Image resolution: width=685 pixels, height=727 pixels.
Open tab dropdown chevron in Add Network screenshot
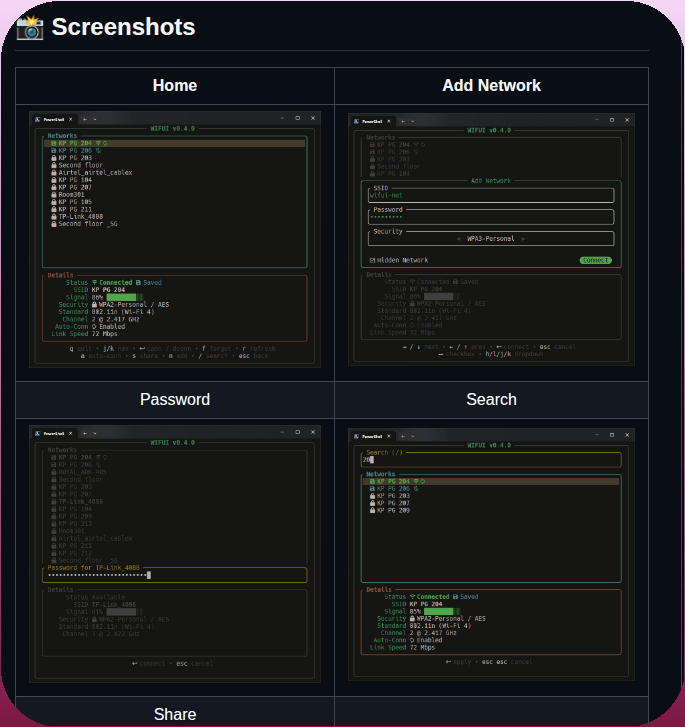click(x=413, y=121)
